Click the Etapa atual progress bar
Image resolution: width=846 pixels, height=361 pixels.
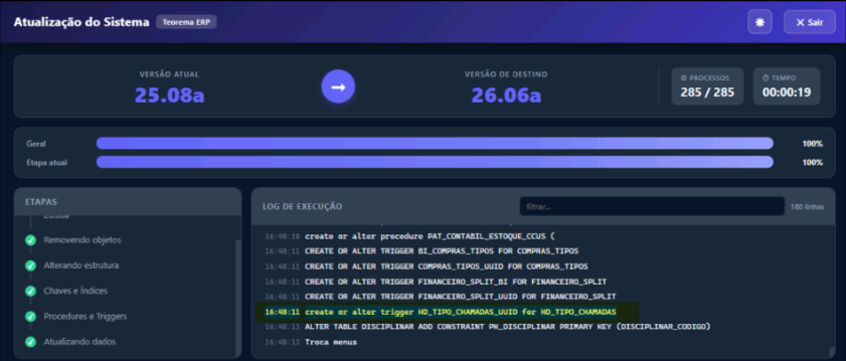[434, 162]
